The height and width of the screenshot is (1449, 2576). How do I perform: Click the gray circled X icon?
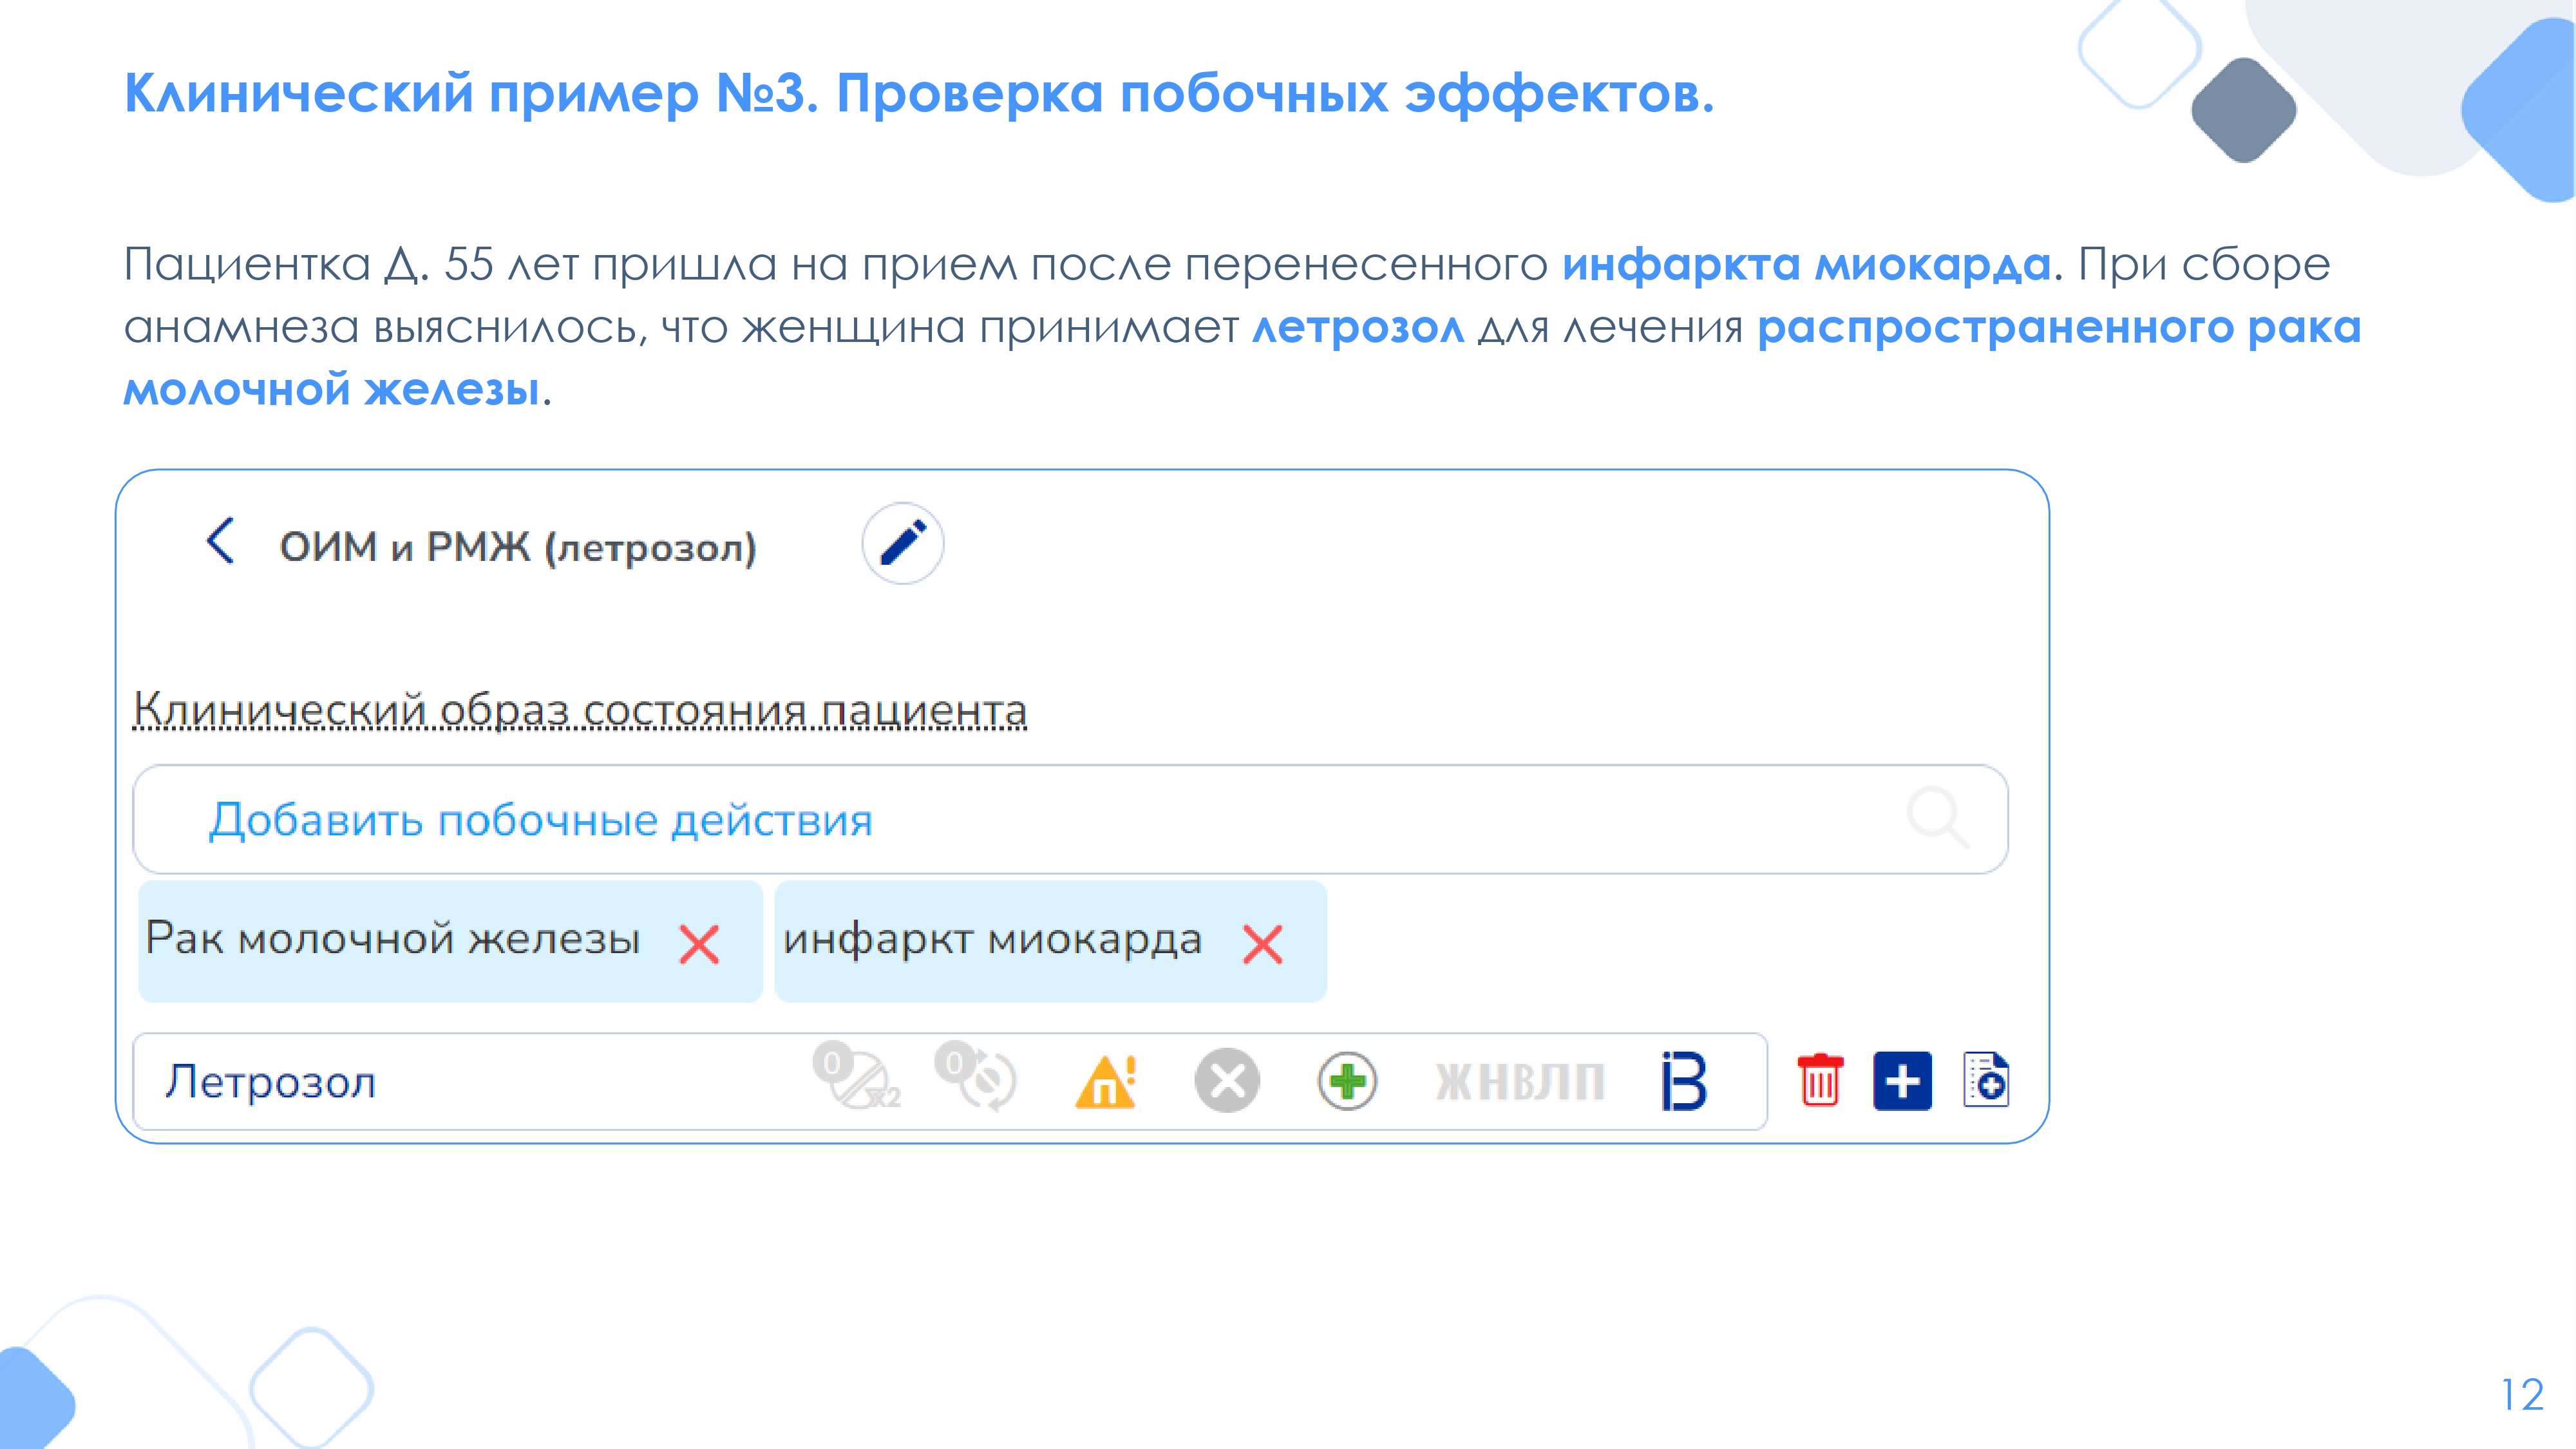(x=1227, y=1081)
